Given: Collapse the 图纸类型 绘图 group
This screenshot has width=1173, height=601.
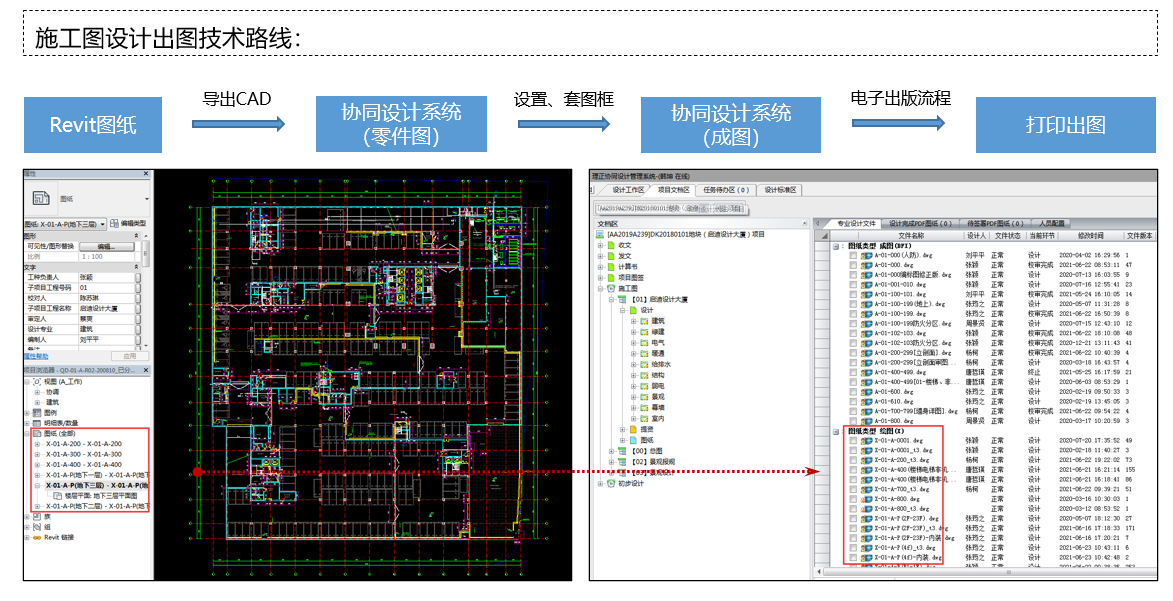Looking at the screenshot, I should pos(837,431).
